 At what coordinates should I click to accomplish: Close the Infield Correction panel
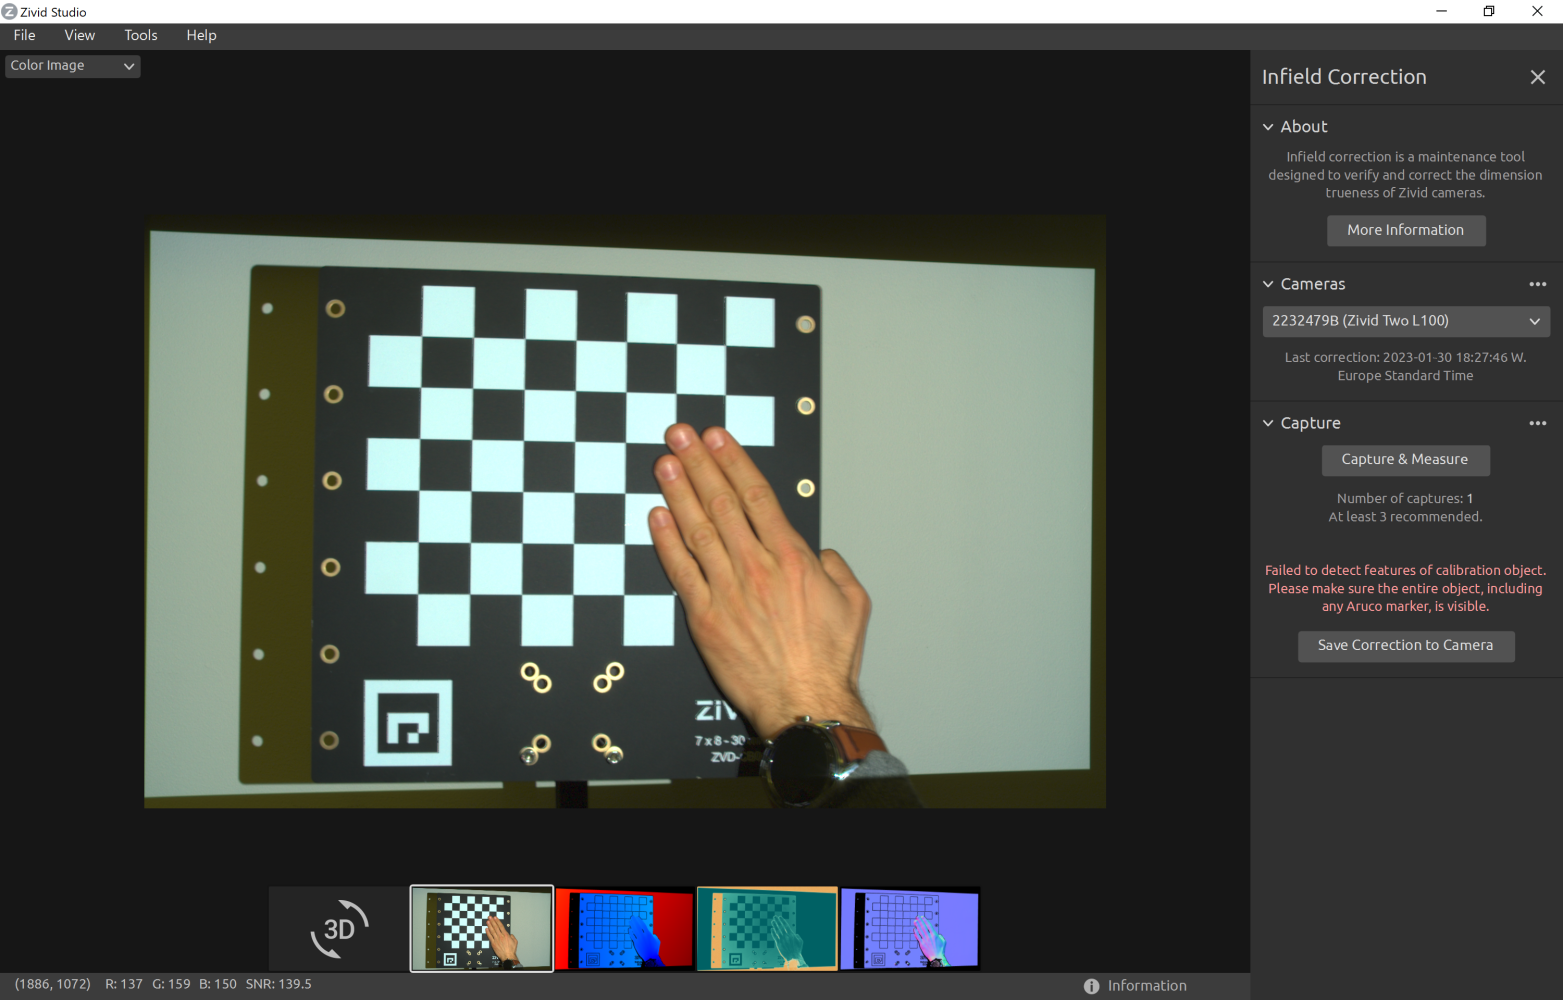(1537, 77)
